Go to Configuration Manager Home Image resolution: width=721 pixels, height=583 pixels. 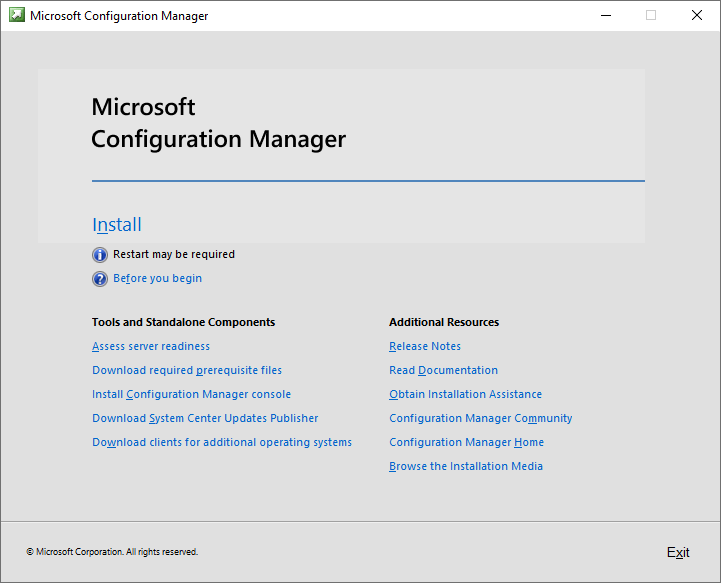(x=466, y=442)
